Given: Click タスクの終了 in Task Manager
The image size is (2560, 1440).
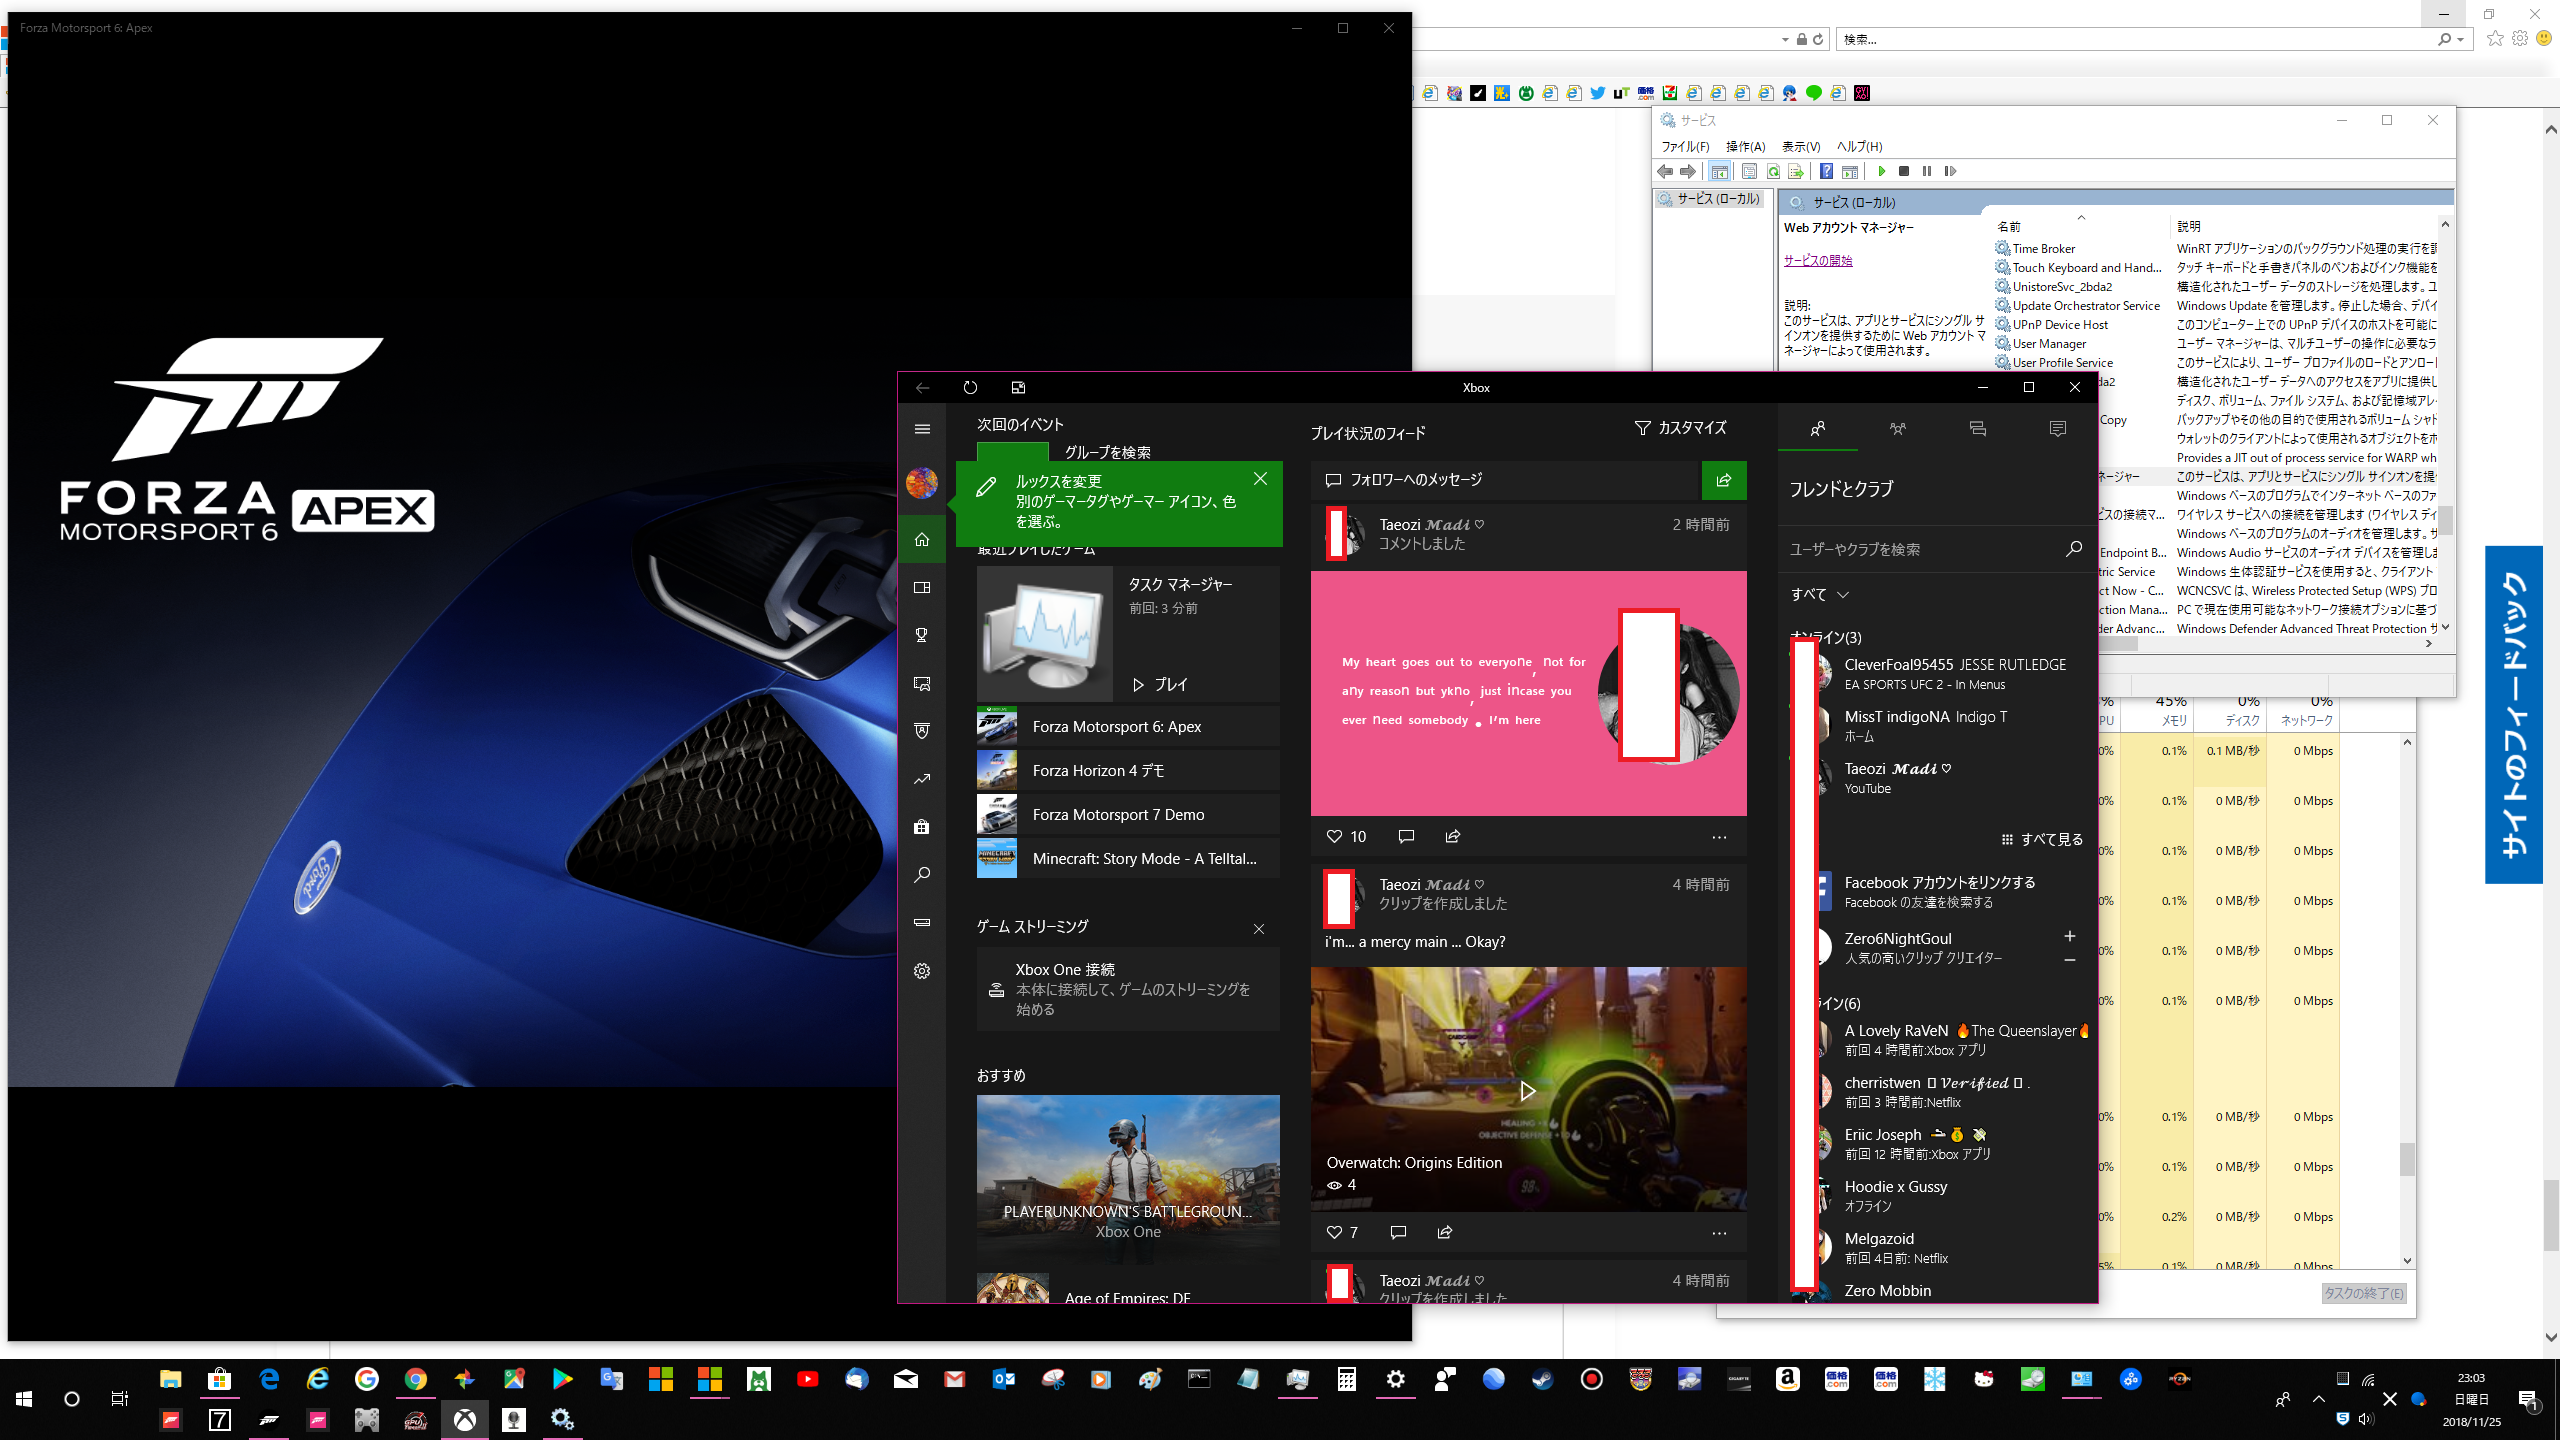Looking at the screenshot, I should point(2364,1293).
